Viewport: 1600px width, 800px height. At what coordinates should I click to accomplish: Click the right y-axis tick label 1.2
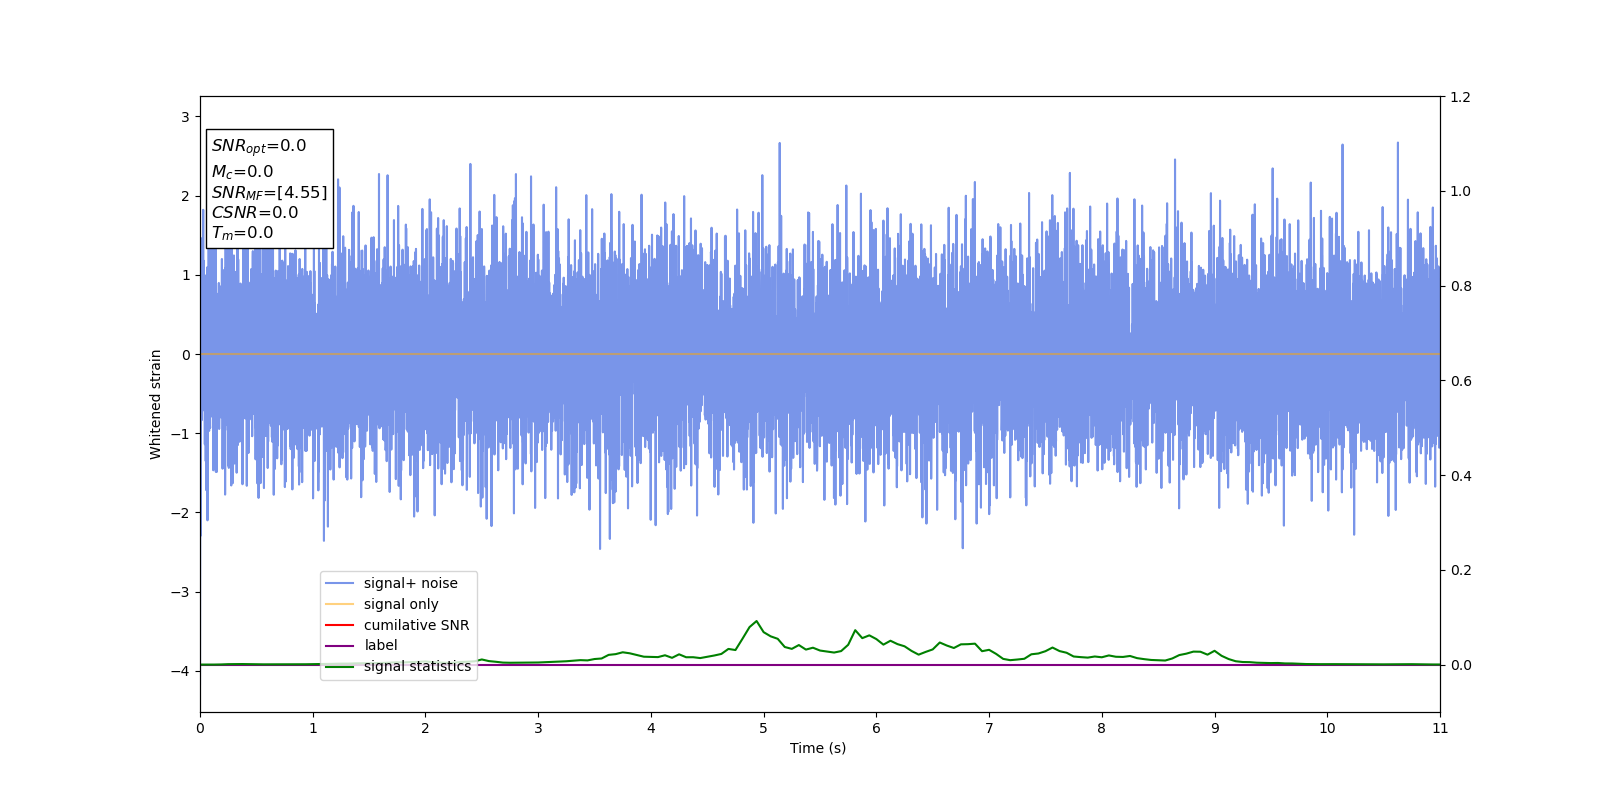1460,97
